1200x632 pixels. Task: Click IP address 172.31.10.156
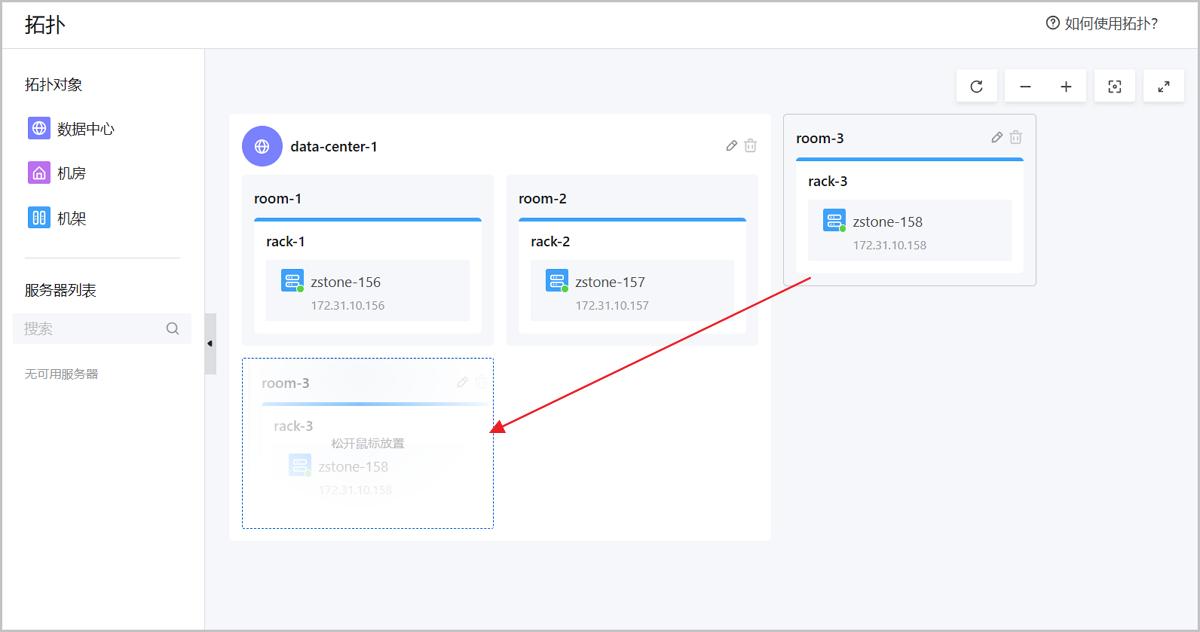348,305
